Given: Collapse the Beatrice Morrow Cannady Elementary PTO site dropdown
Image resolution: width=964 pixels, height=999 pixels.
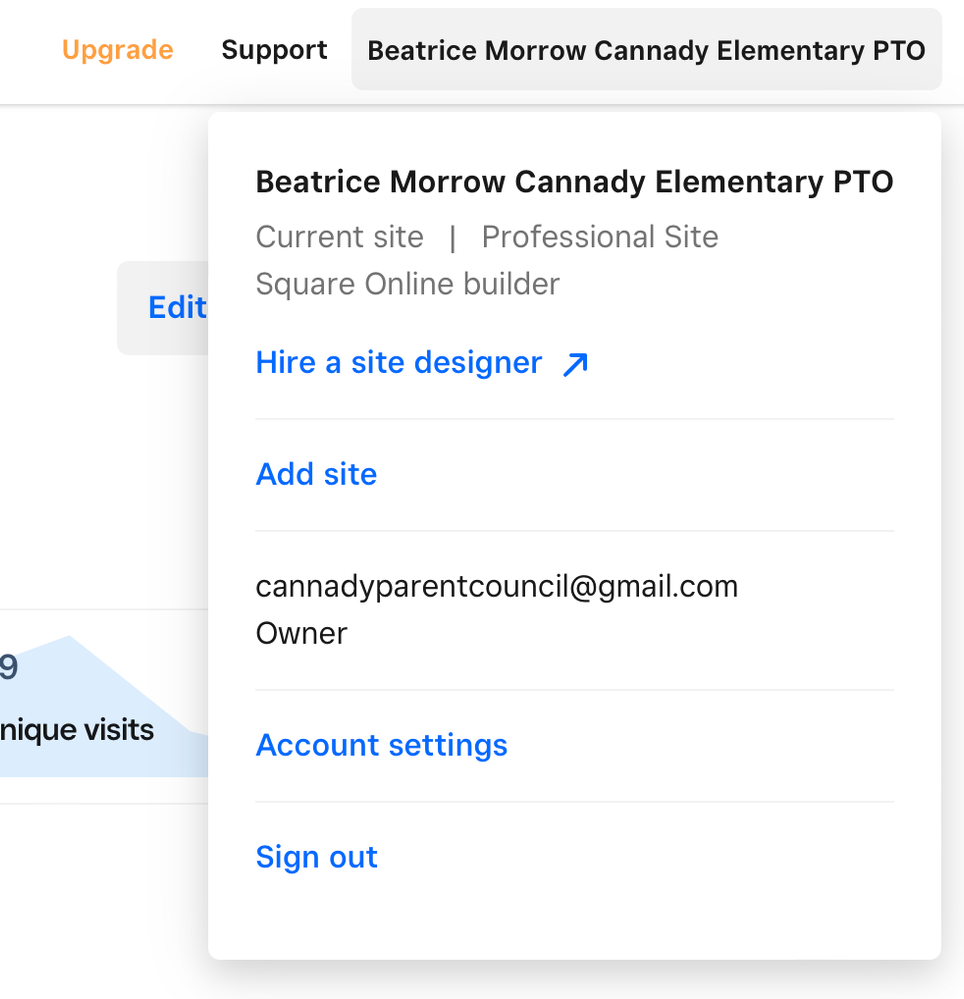Looking at the screenshot, I should (646, 50).
